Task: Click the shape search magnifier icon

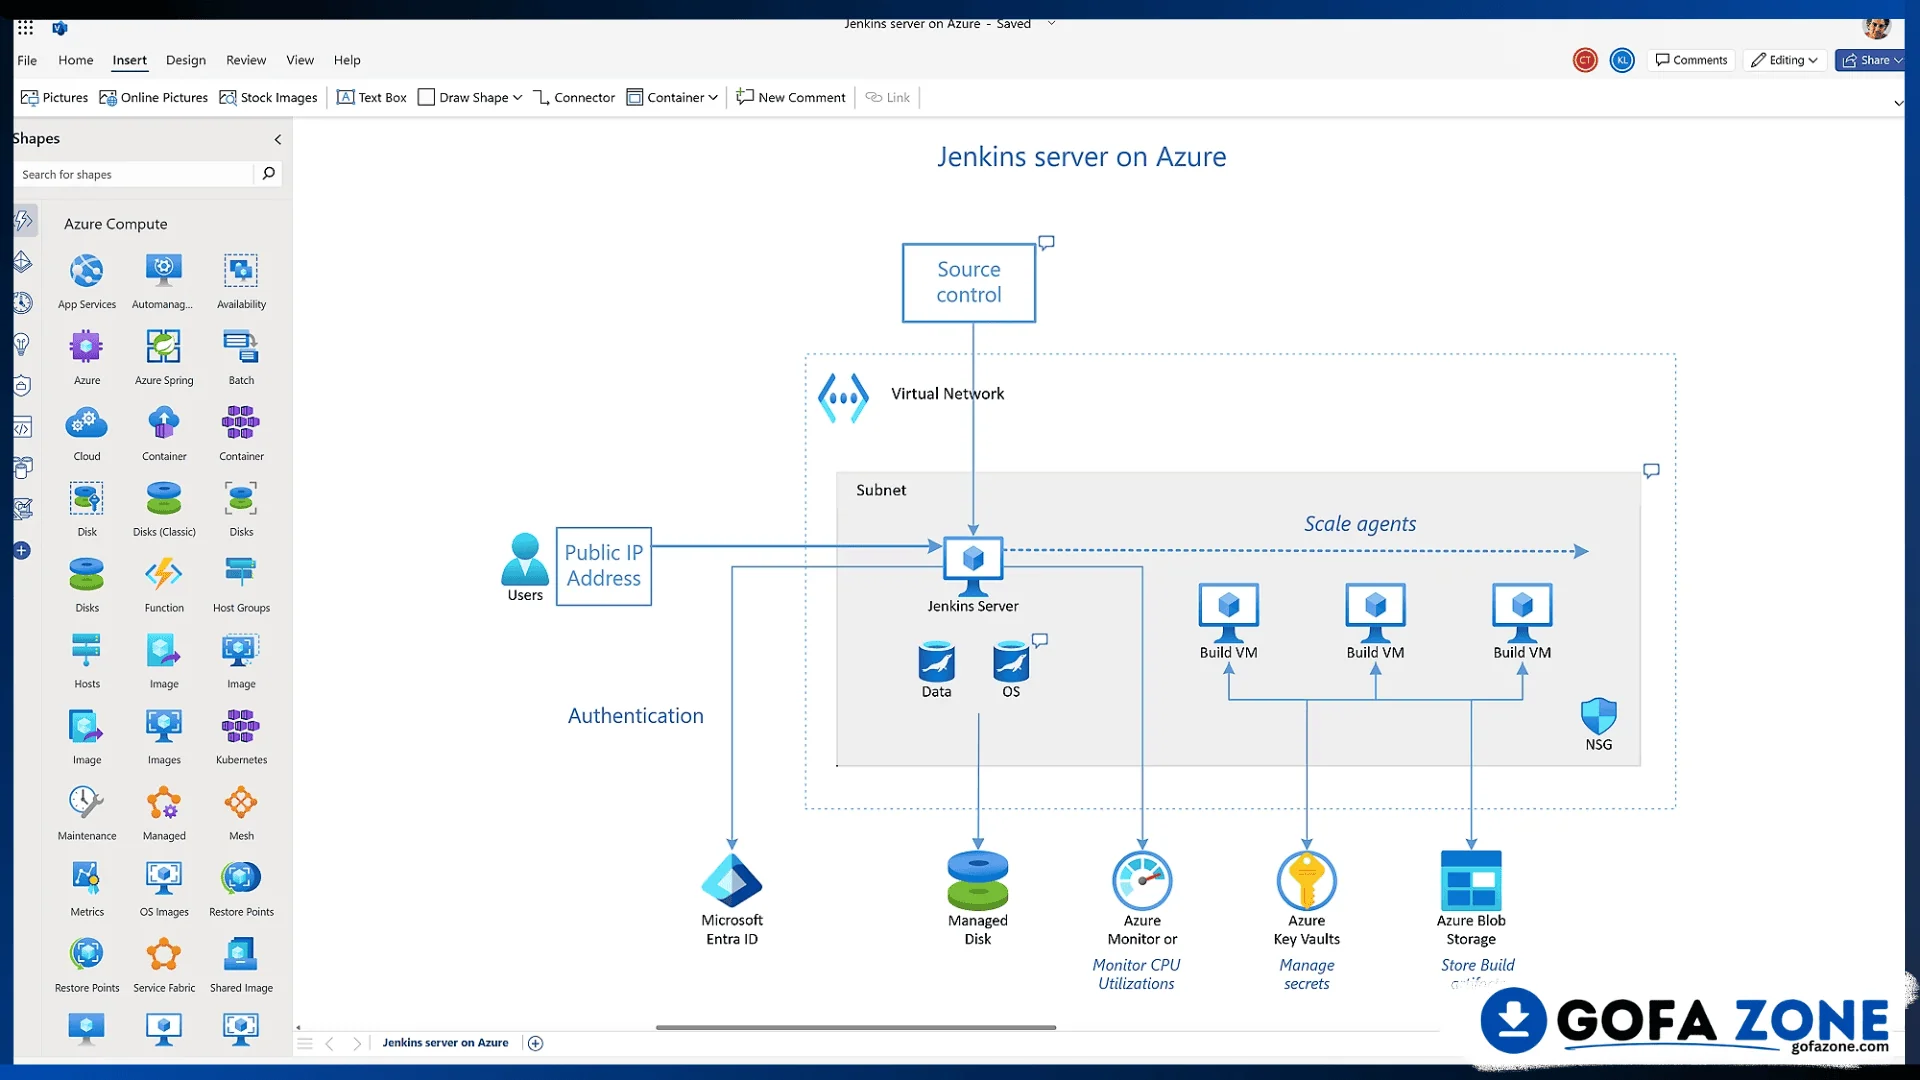Action: click(268, 174)
